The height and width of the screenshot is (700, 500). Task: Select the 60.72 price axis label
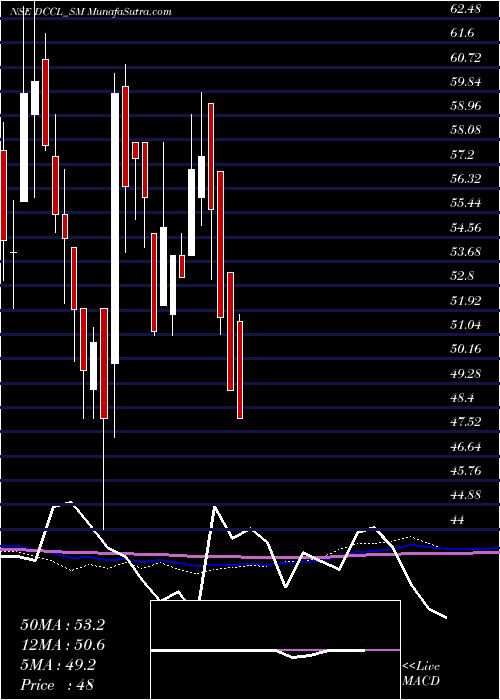(466, 58)
